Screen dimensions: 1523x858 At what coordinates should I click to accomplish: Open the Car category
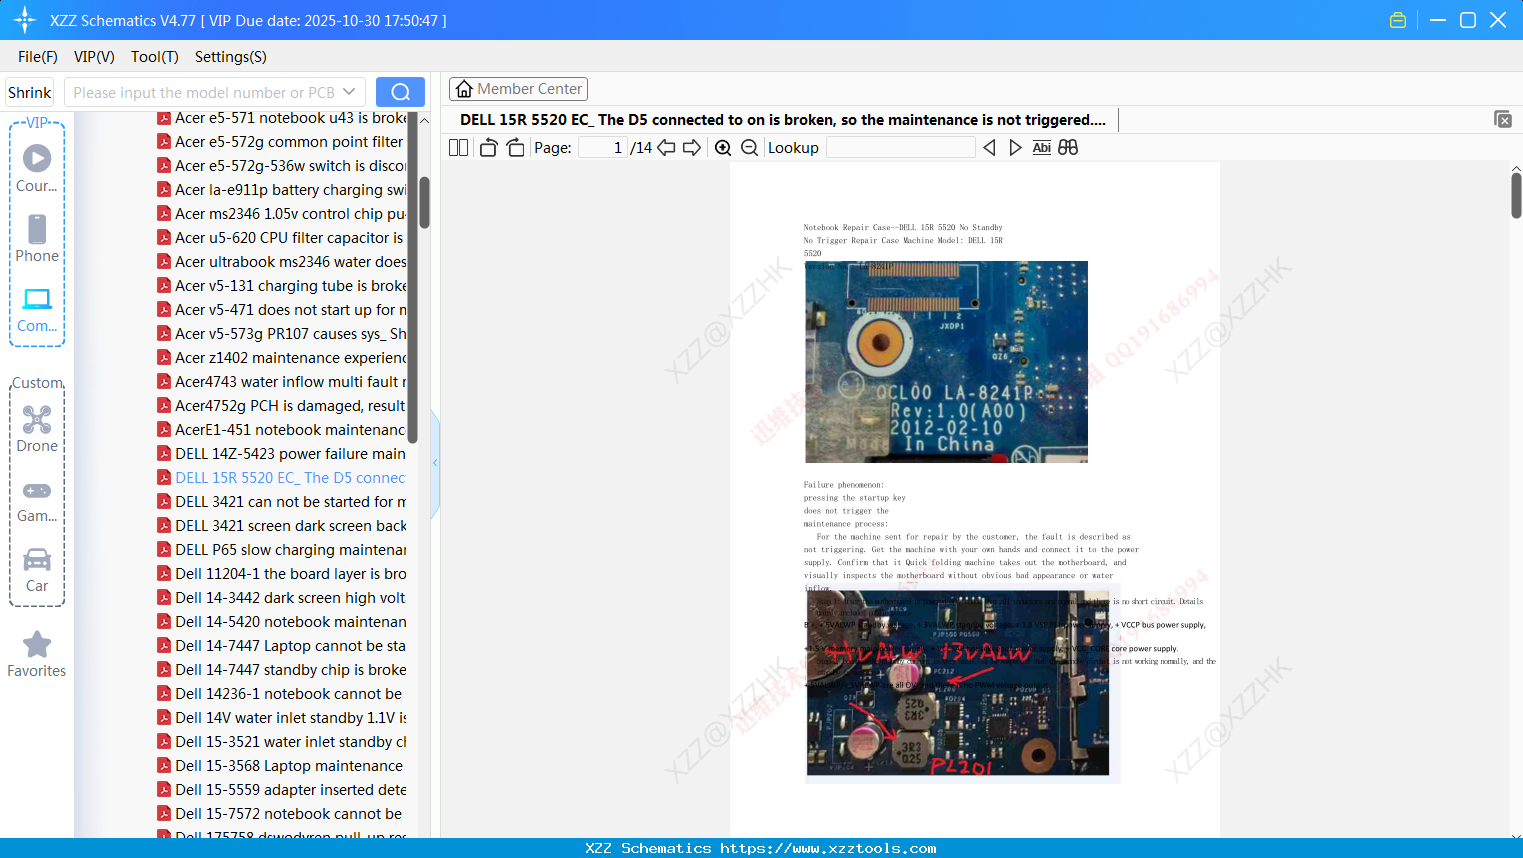click(x=37, y=570)
